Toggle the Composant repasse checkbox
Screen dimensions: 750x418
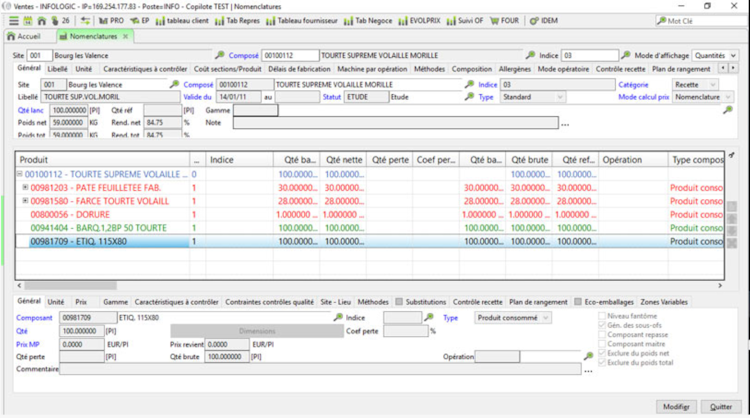pos(602,334)
